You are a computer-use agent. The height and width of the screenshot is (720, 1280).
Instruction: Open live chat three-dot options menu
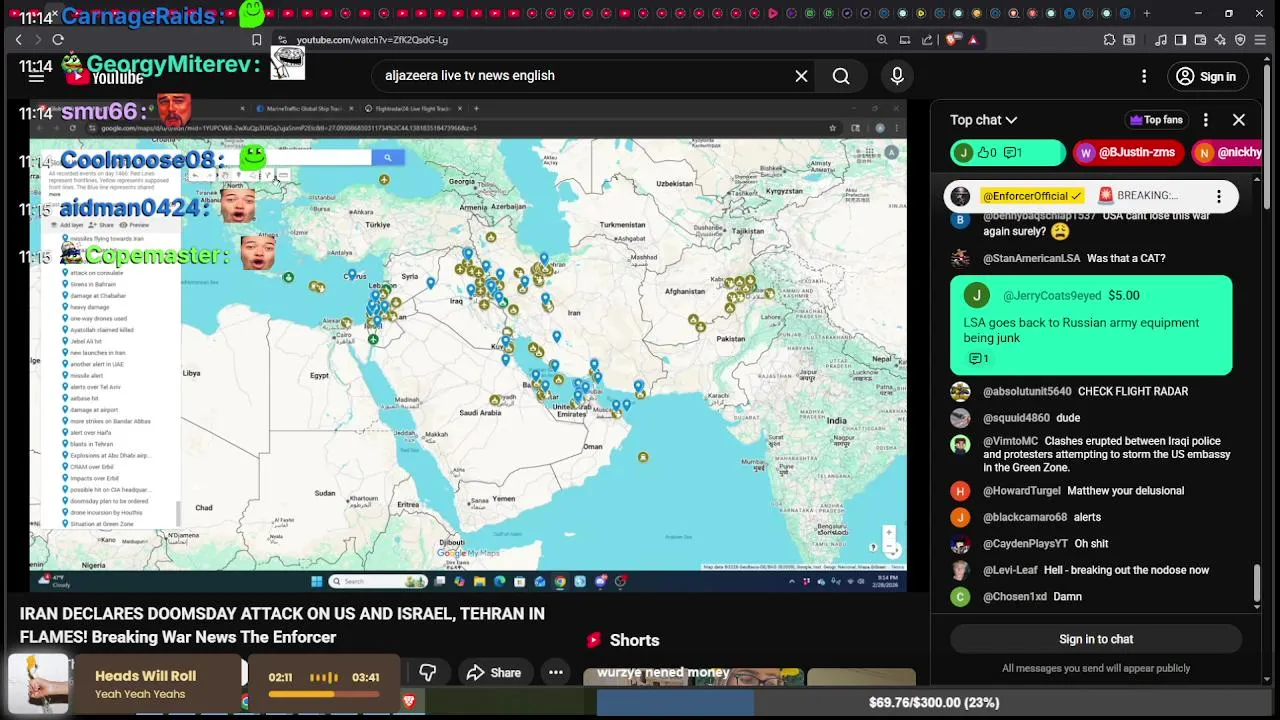[x=1206, y=120]
